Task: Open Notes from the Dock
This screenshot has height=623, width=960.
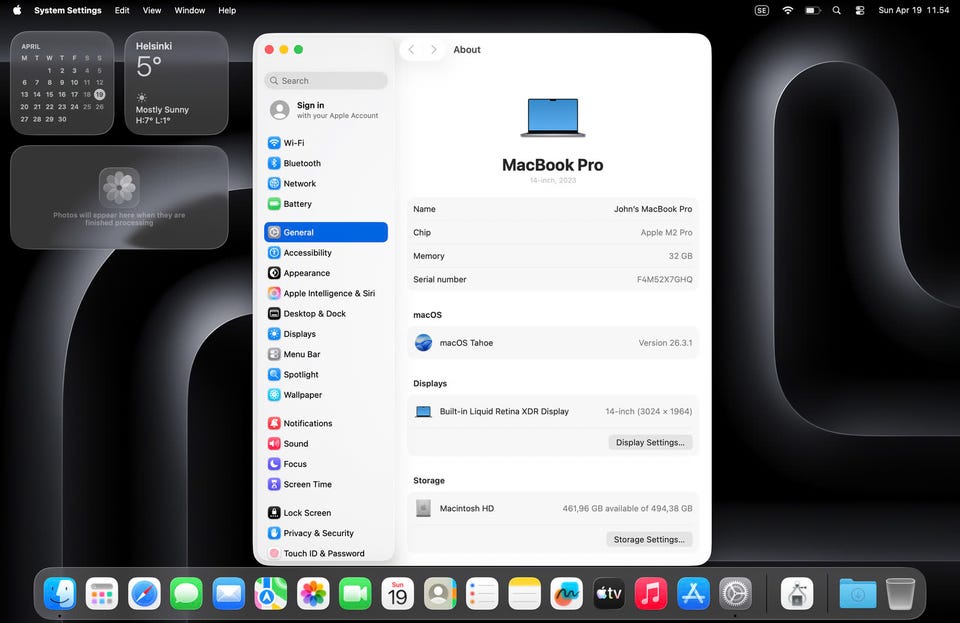Action: (x=524, y=593)
